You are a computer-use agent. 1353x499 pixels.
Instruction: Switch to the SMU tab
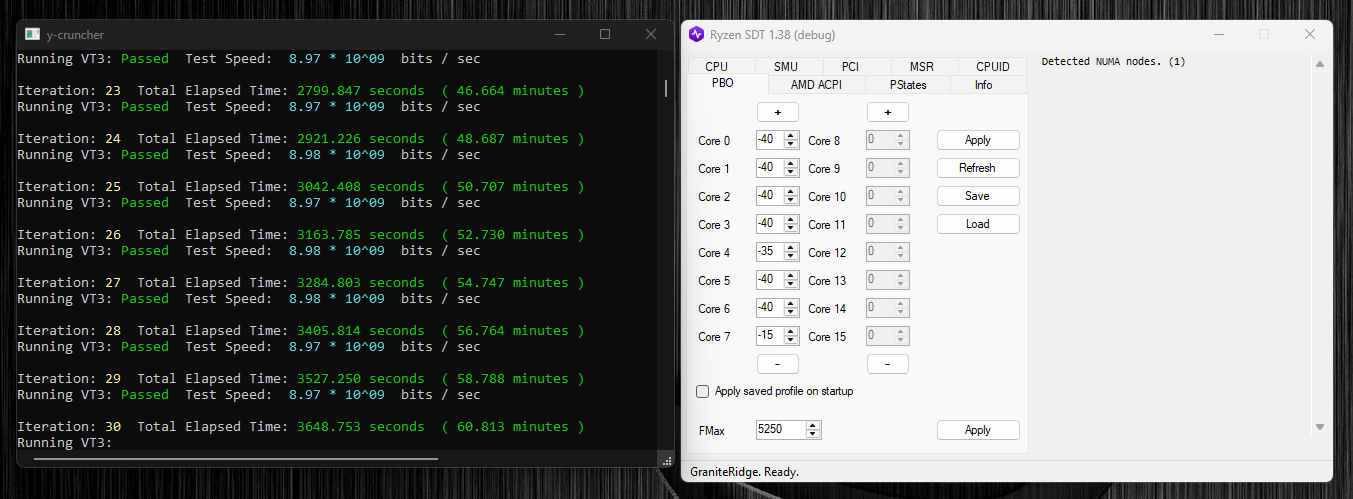pos(786,67)
